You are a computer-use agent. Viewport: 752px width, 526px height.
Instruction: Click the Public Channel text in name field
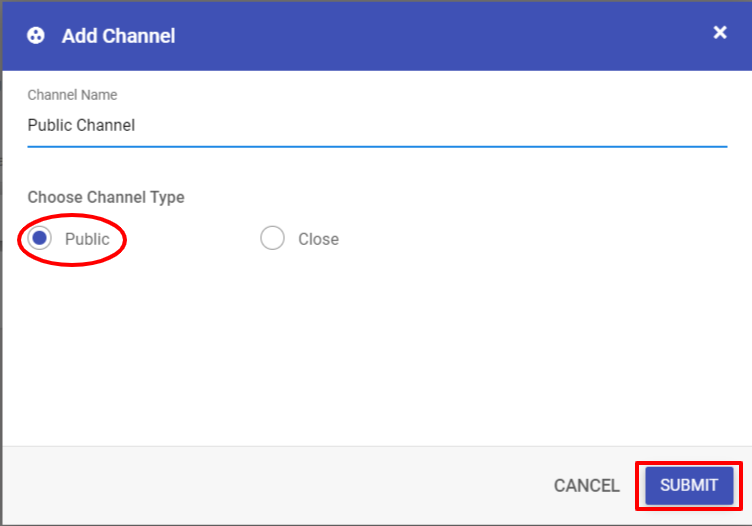[x=81, y=125]
